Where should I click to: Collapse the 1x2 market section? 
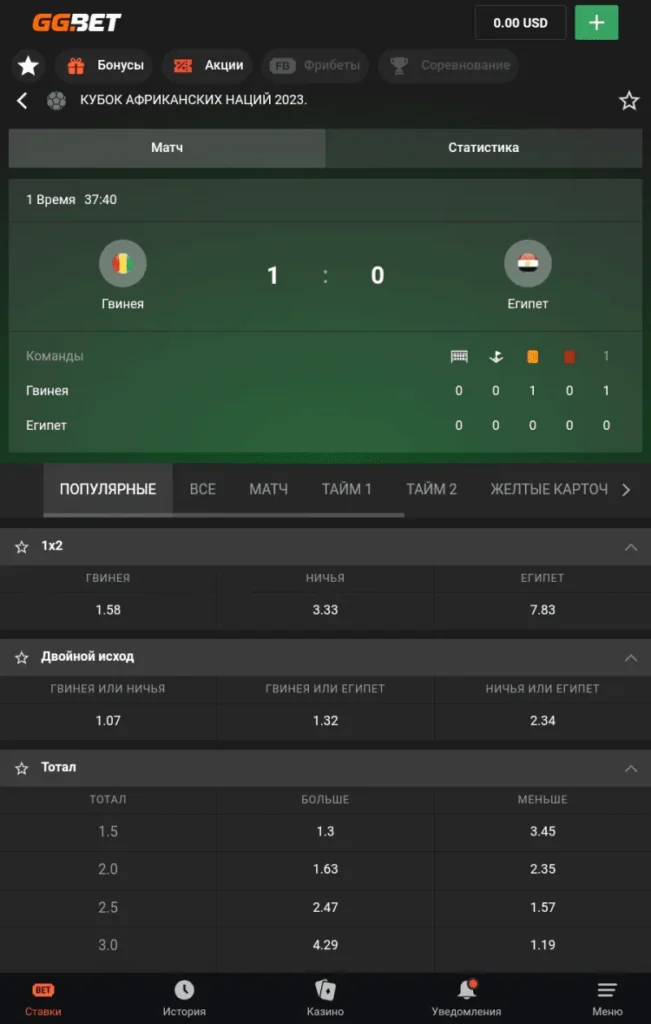pyautogui.click(x=631, y=547)
